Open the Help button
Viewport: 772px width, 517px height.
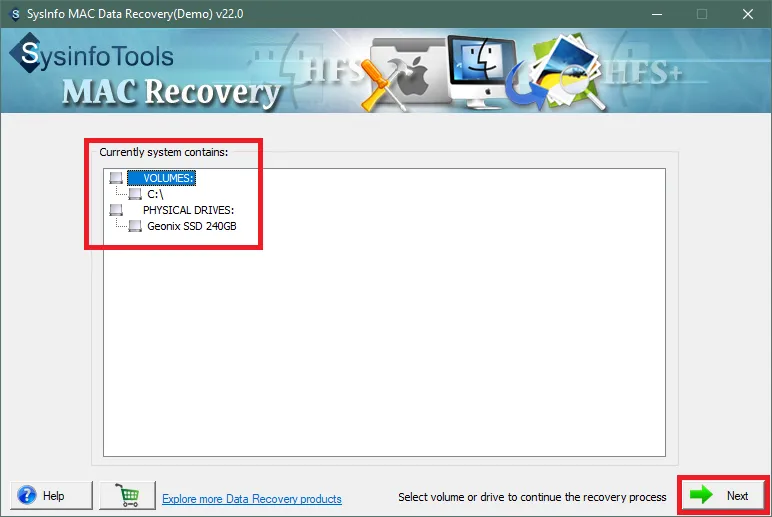[51, 495]
